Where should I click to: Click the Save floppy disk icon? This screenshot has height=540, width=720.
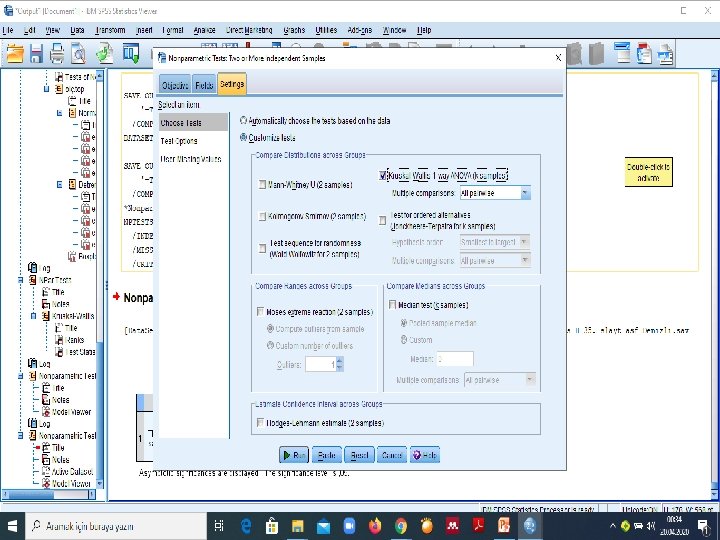click(x=36, y=53)
